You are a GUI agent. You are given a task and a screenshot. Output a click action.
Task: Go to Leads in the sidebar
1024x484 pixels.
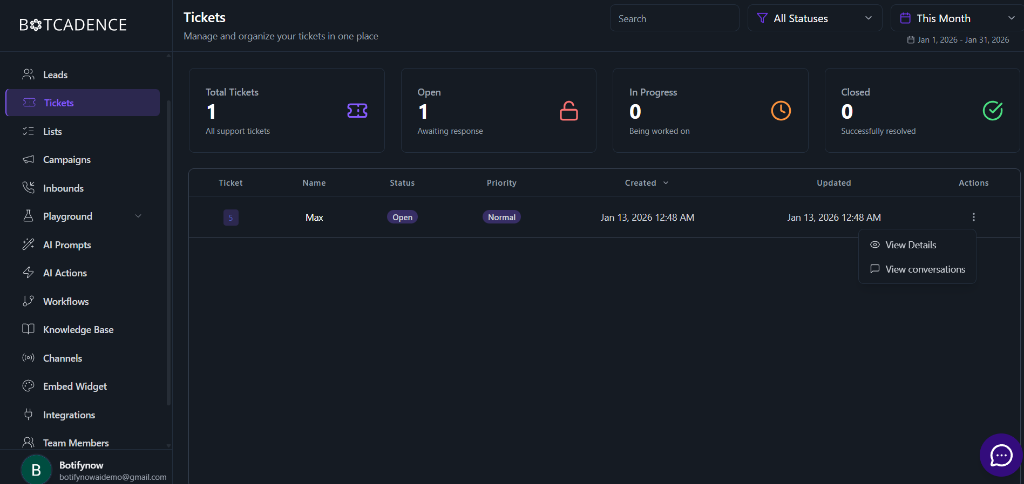click(82, 74)
